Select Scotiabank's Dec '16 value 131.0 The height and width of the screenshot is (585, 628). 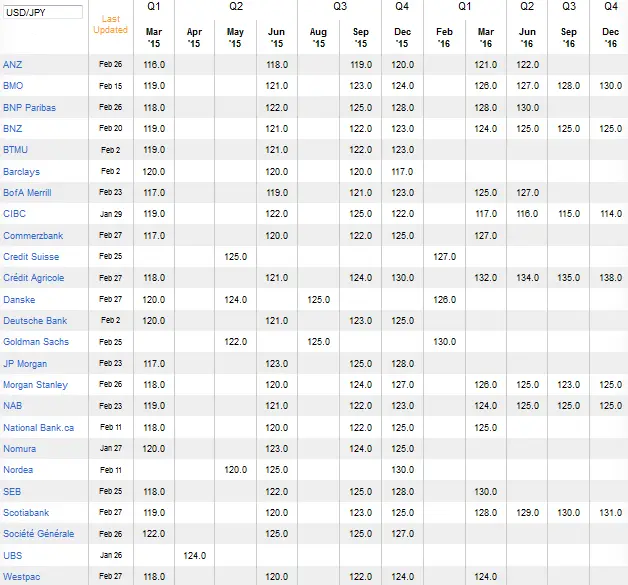pos(610,513)
